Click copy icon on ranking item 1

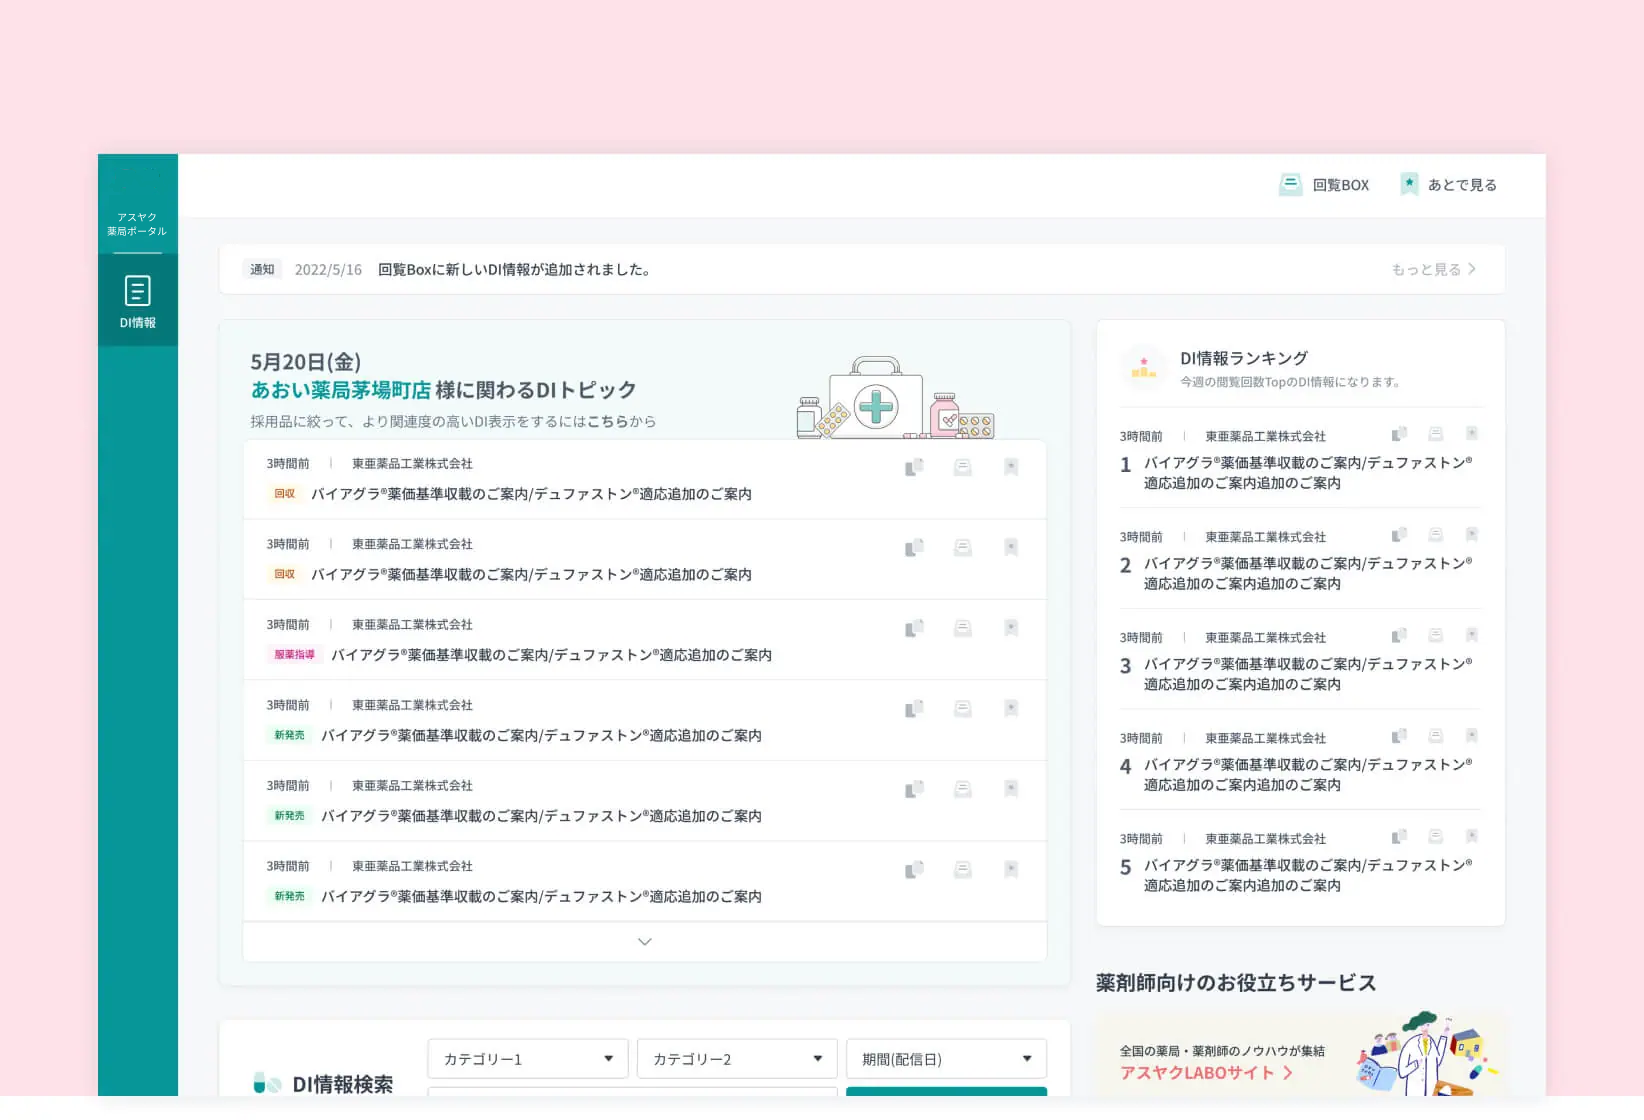1399,434
